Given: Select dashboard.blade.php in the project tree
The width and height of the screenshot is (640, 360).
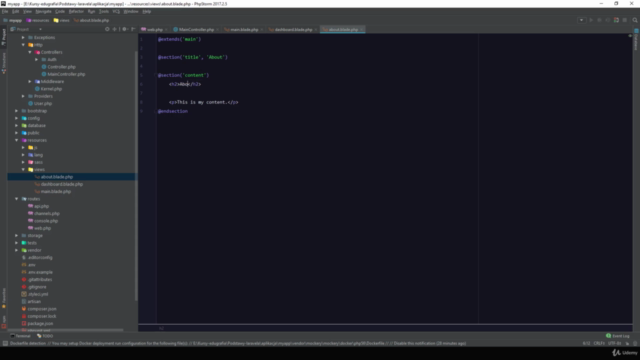Looking at the screenshot, I should (x=59, y=184).
